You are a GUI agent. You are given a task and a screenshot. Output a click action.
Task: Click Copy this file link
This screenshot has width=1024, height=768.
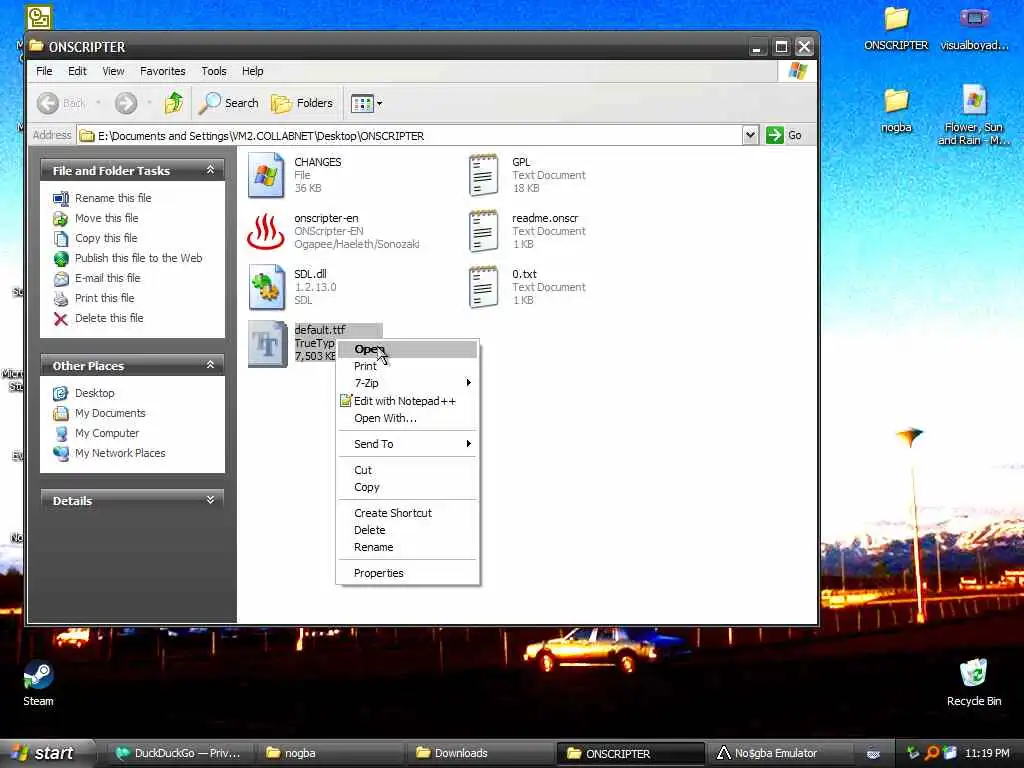[106, 238]
